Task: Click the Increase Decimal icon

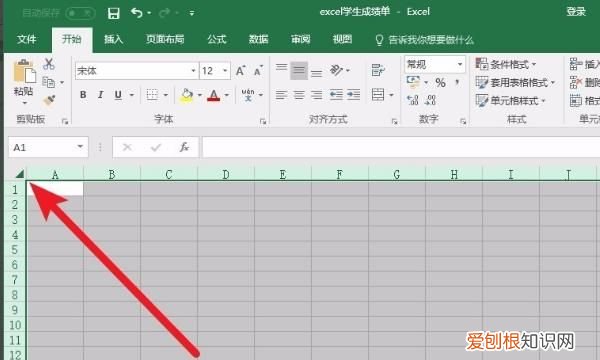Action: click(x=413, y=100)
